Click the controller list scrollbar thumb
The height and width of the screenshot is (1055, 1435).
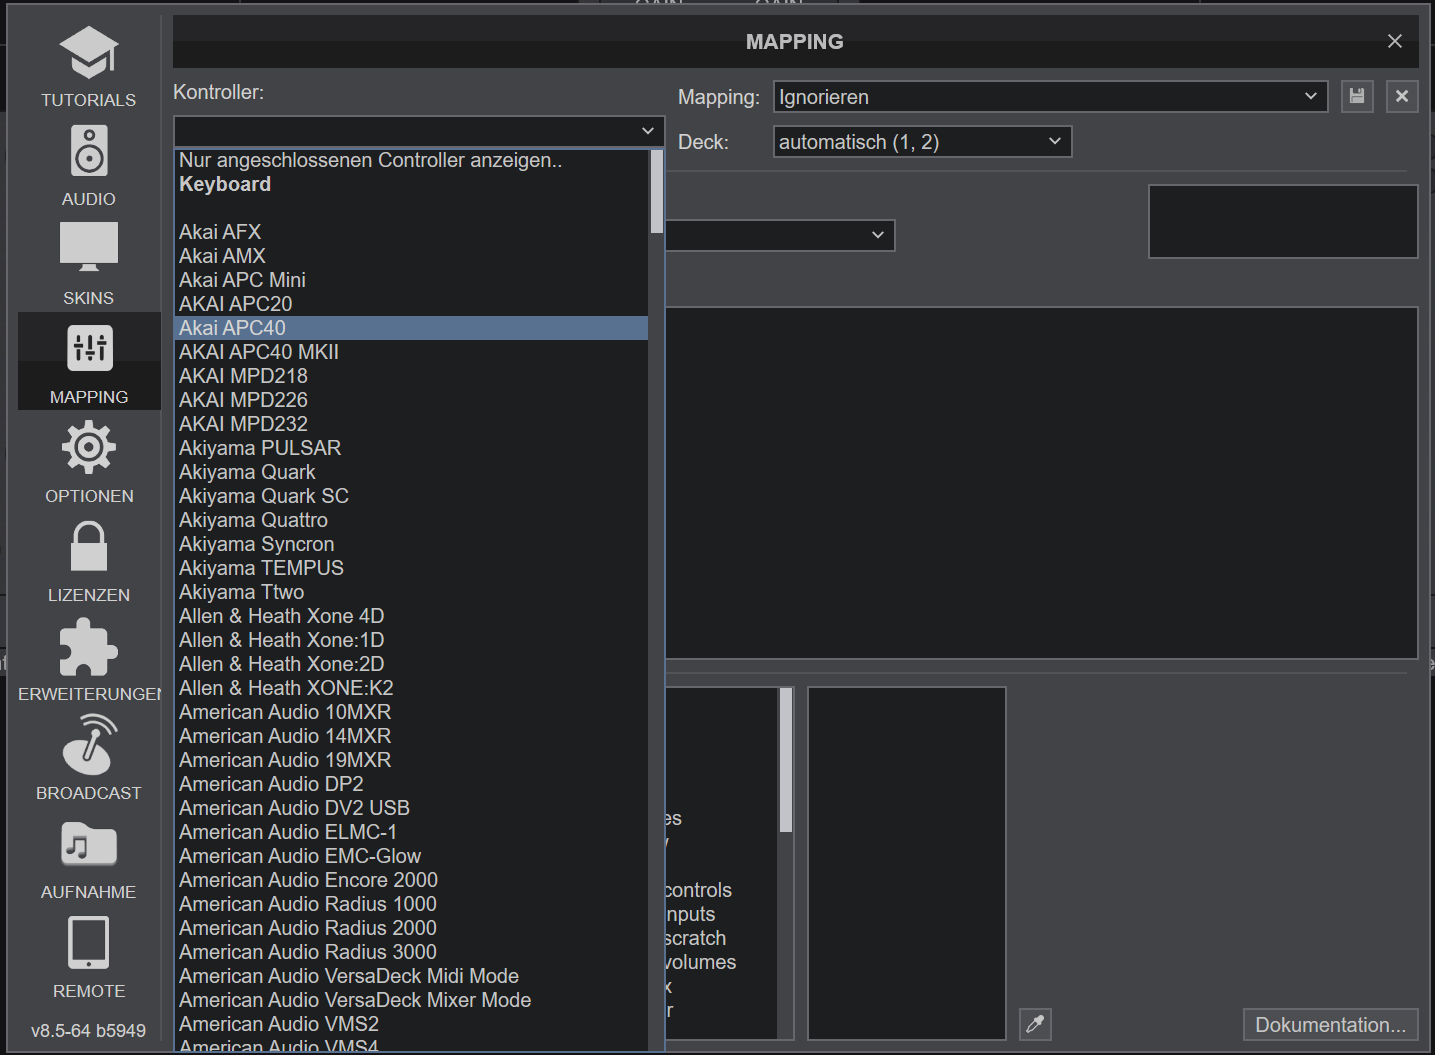[x=657, y=191]
